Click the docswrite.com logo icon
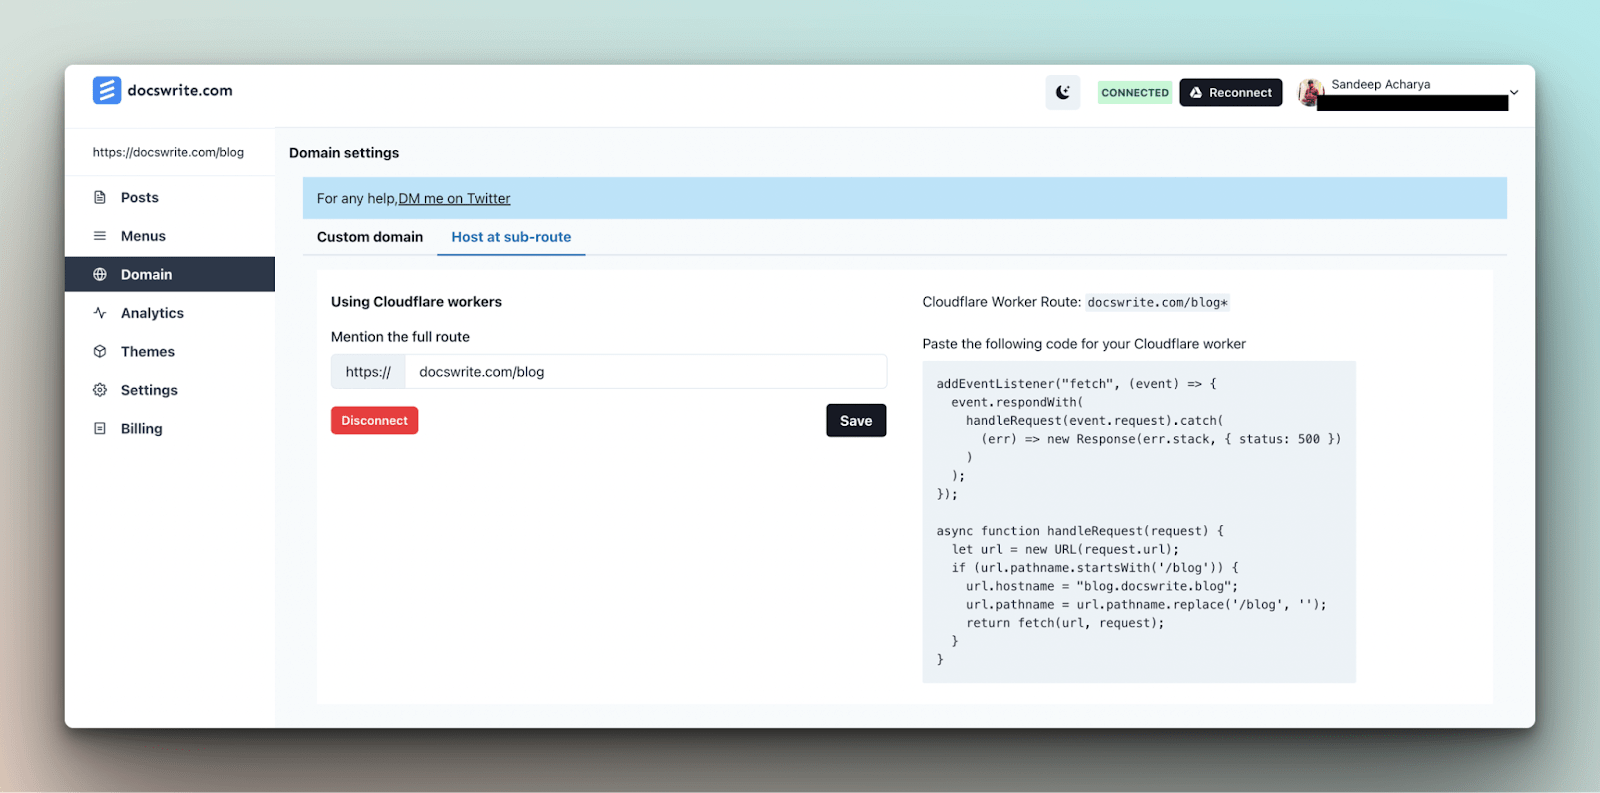Screen dimensions: 1600x793 [x=107, y=91]
